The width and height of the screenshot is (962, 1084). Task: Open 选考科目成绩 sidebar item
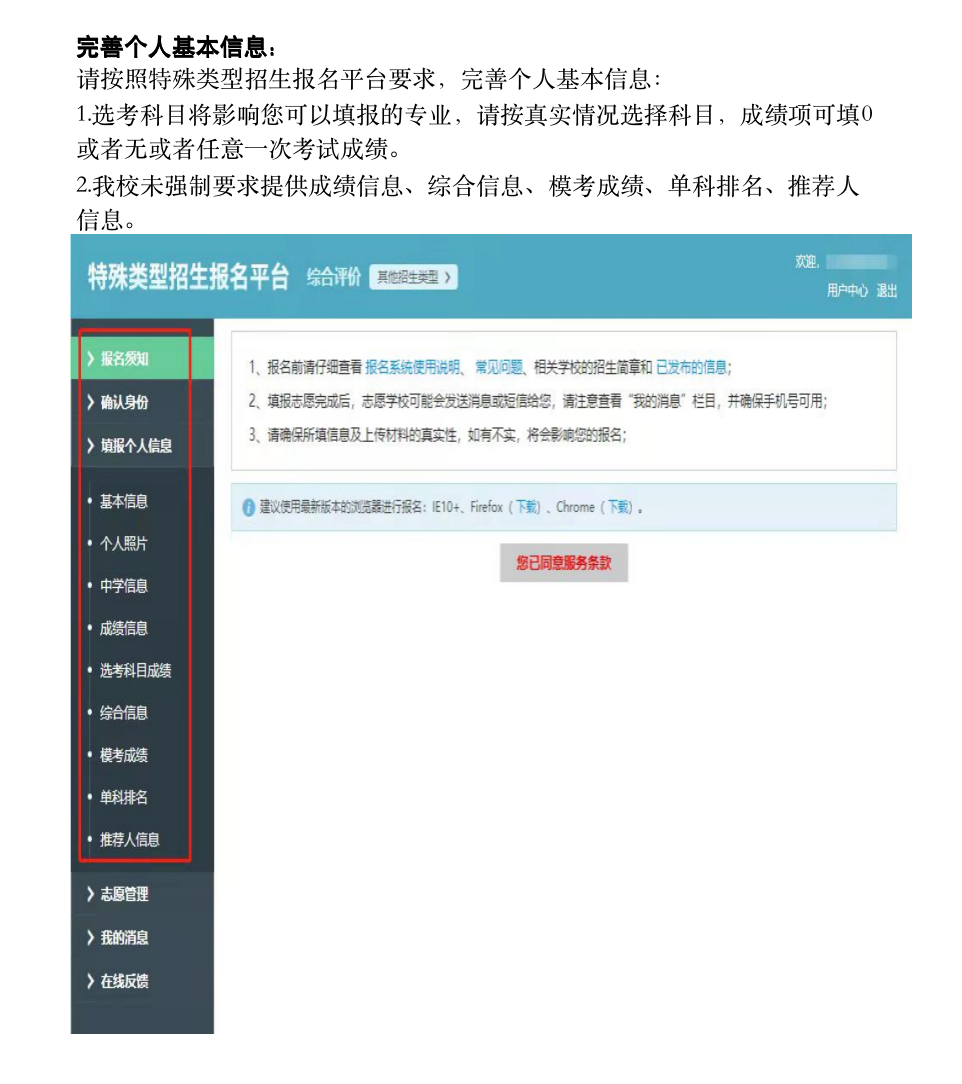pos(135,670)
